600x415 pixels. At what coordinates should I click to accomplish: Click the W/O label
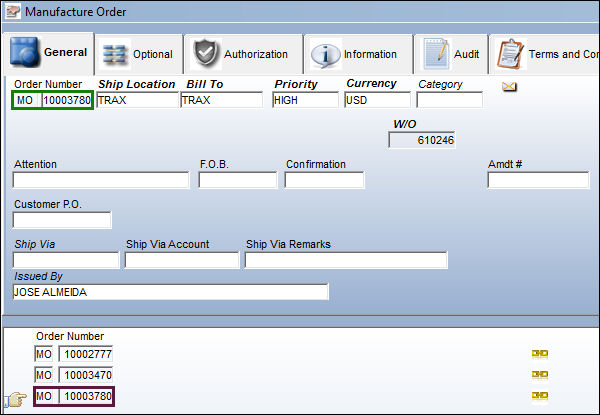pyautogui.click(x=404, y=124)
